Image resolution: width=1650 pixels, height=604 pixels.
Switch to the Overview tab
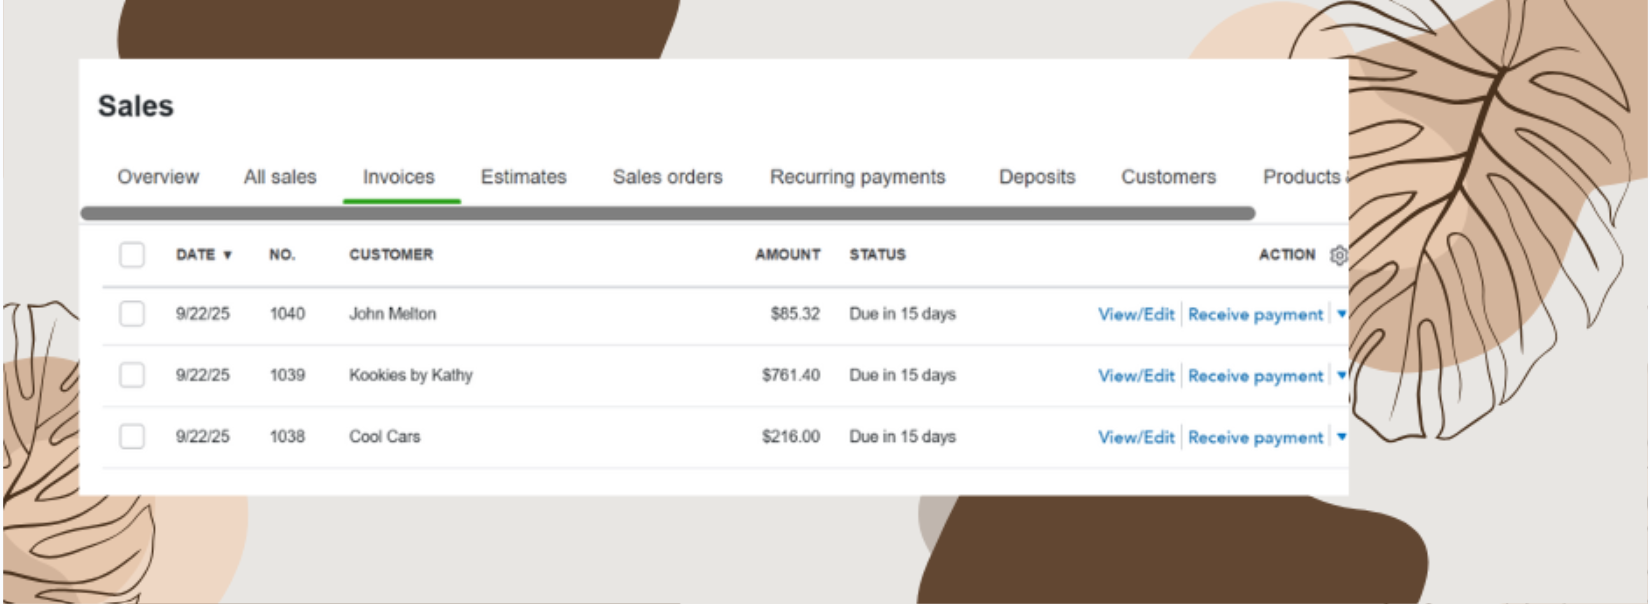(158, 177)
